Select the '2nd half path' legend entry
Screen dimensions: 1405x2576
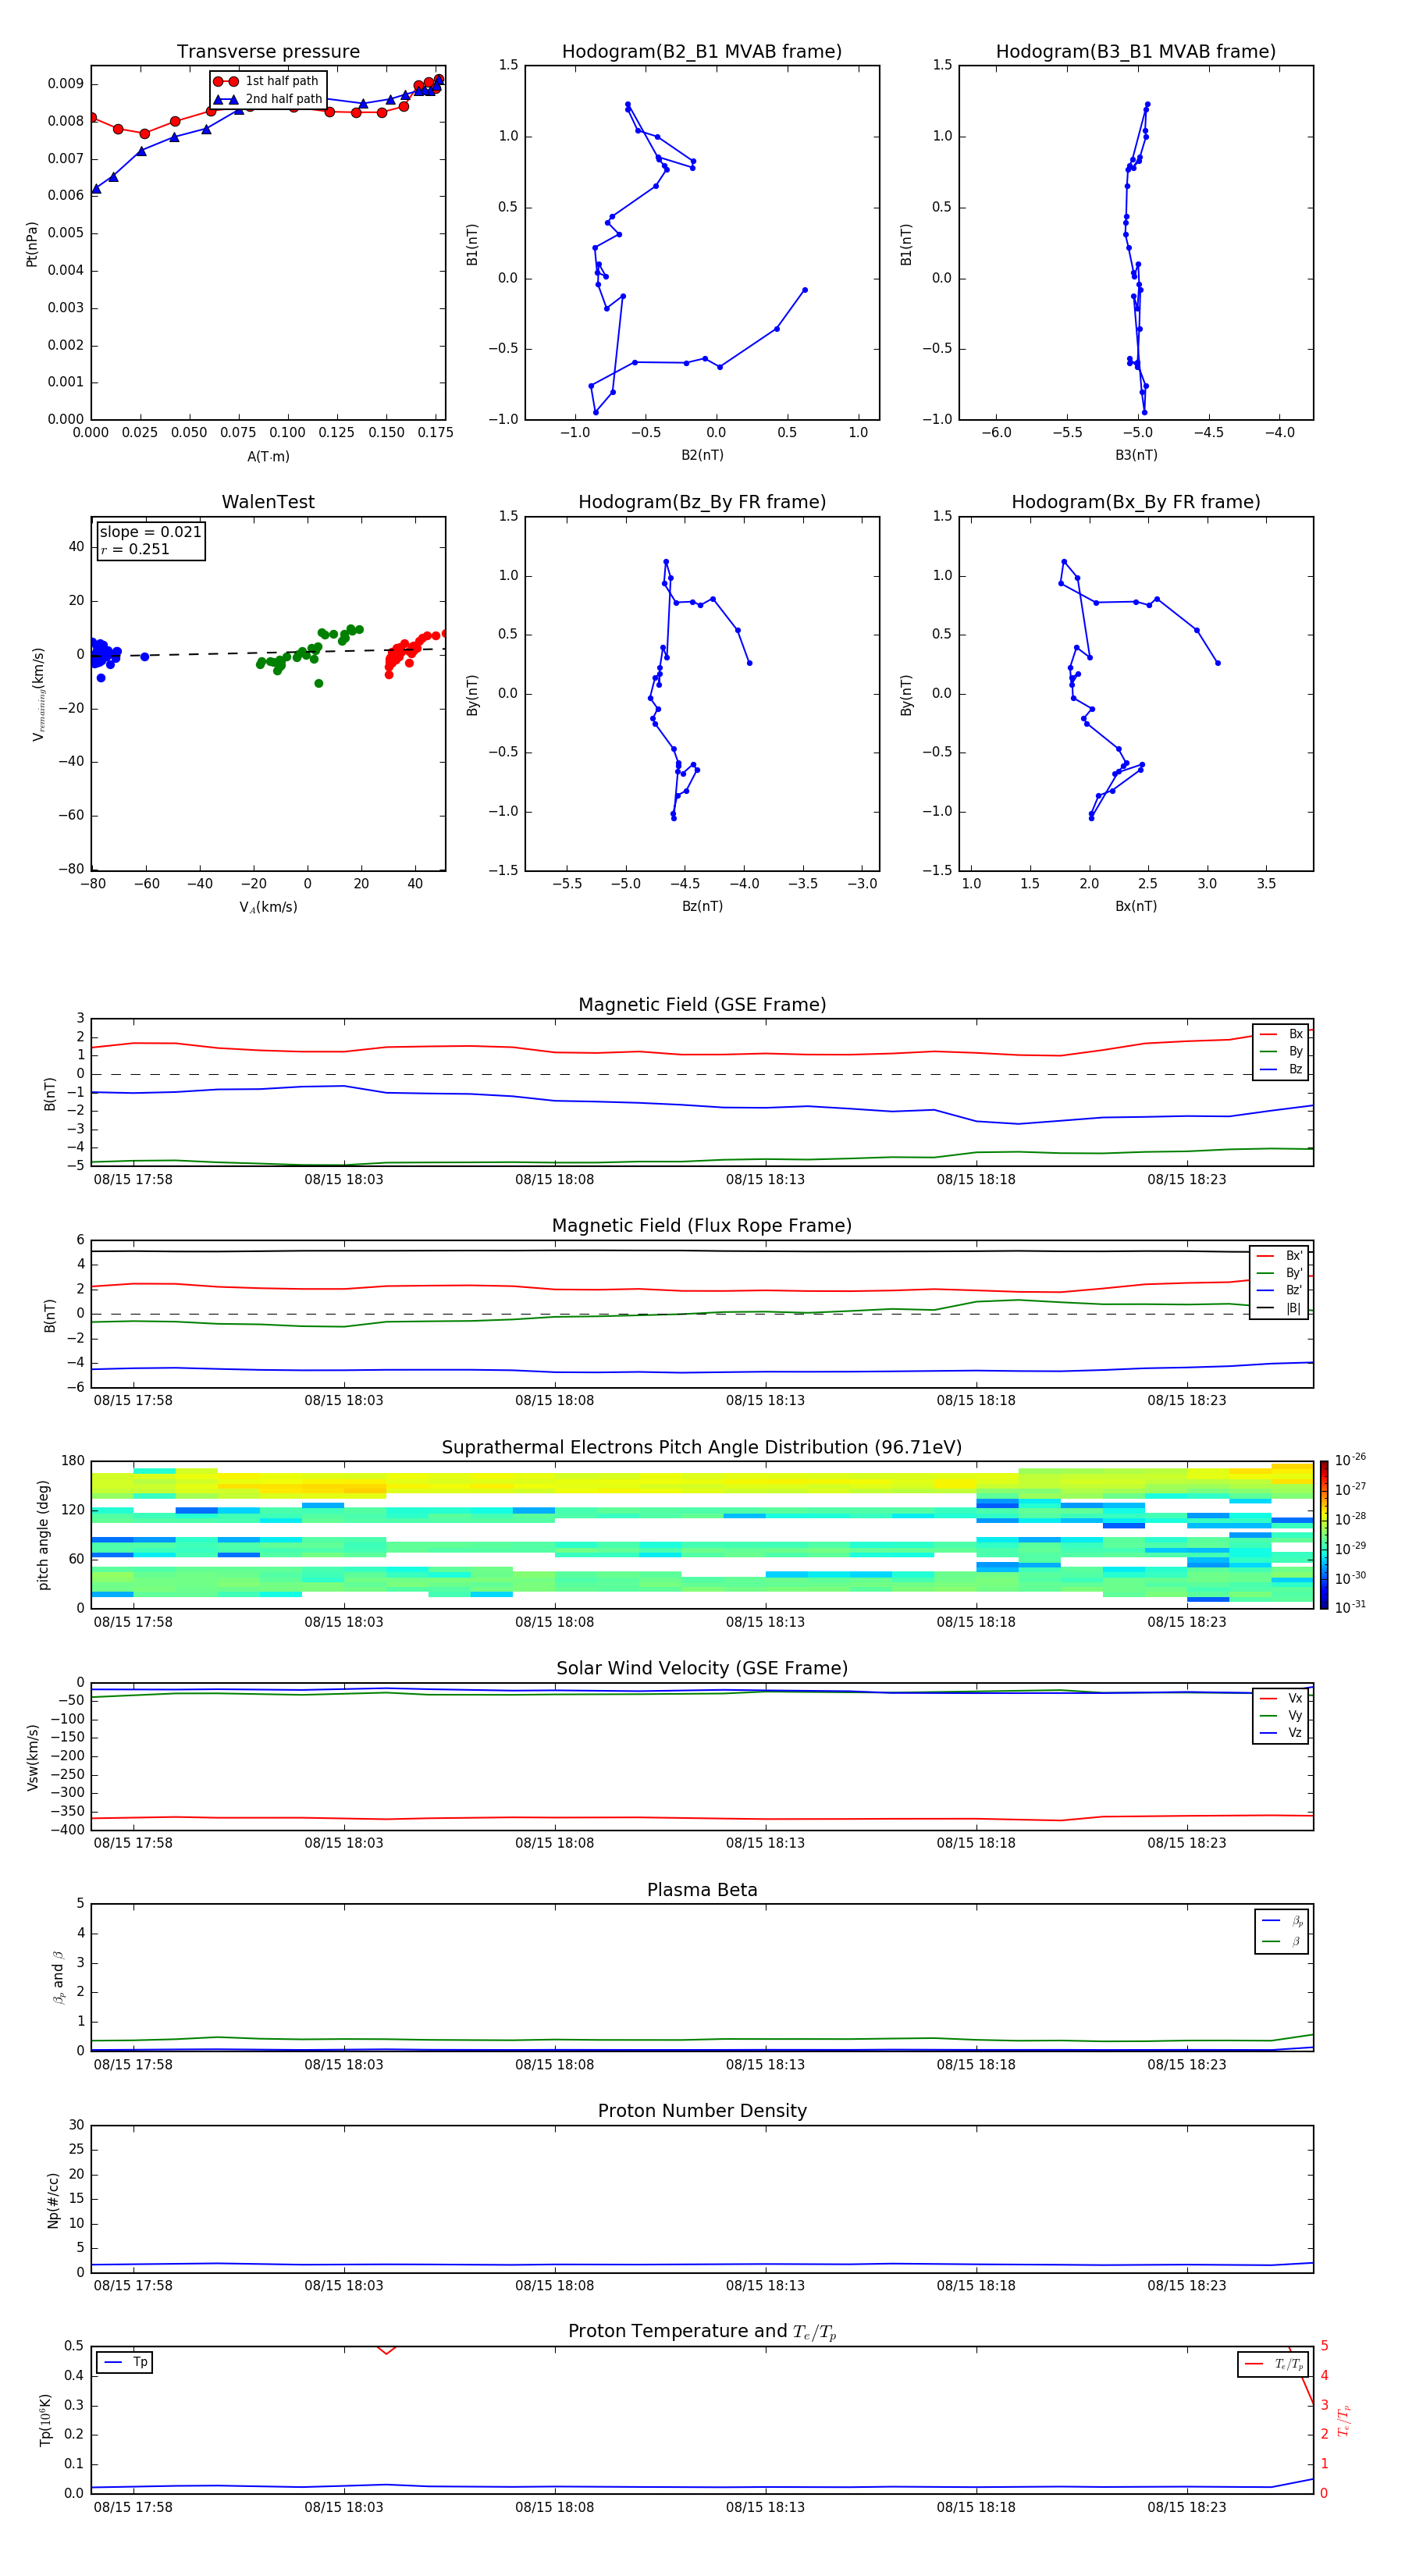point(268,99)
